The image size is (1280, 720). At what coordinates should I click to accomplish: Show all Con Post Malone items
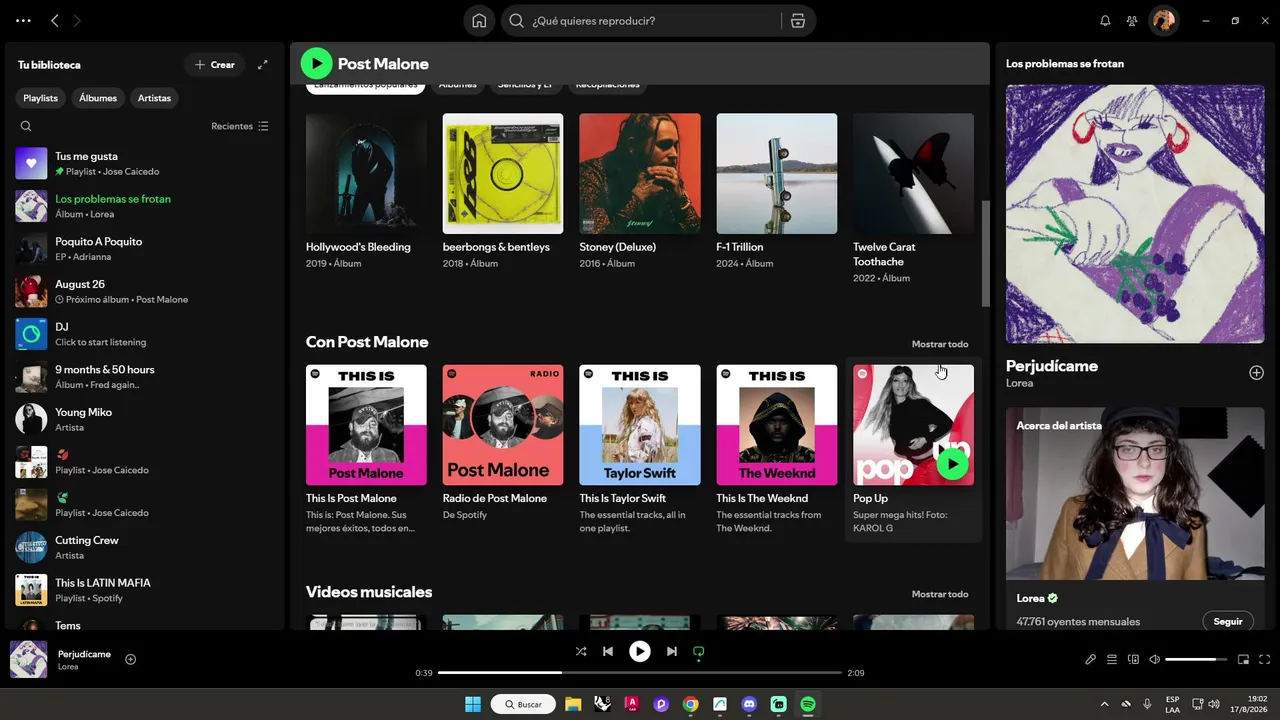point(940,344)
